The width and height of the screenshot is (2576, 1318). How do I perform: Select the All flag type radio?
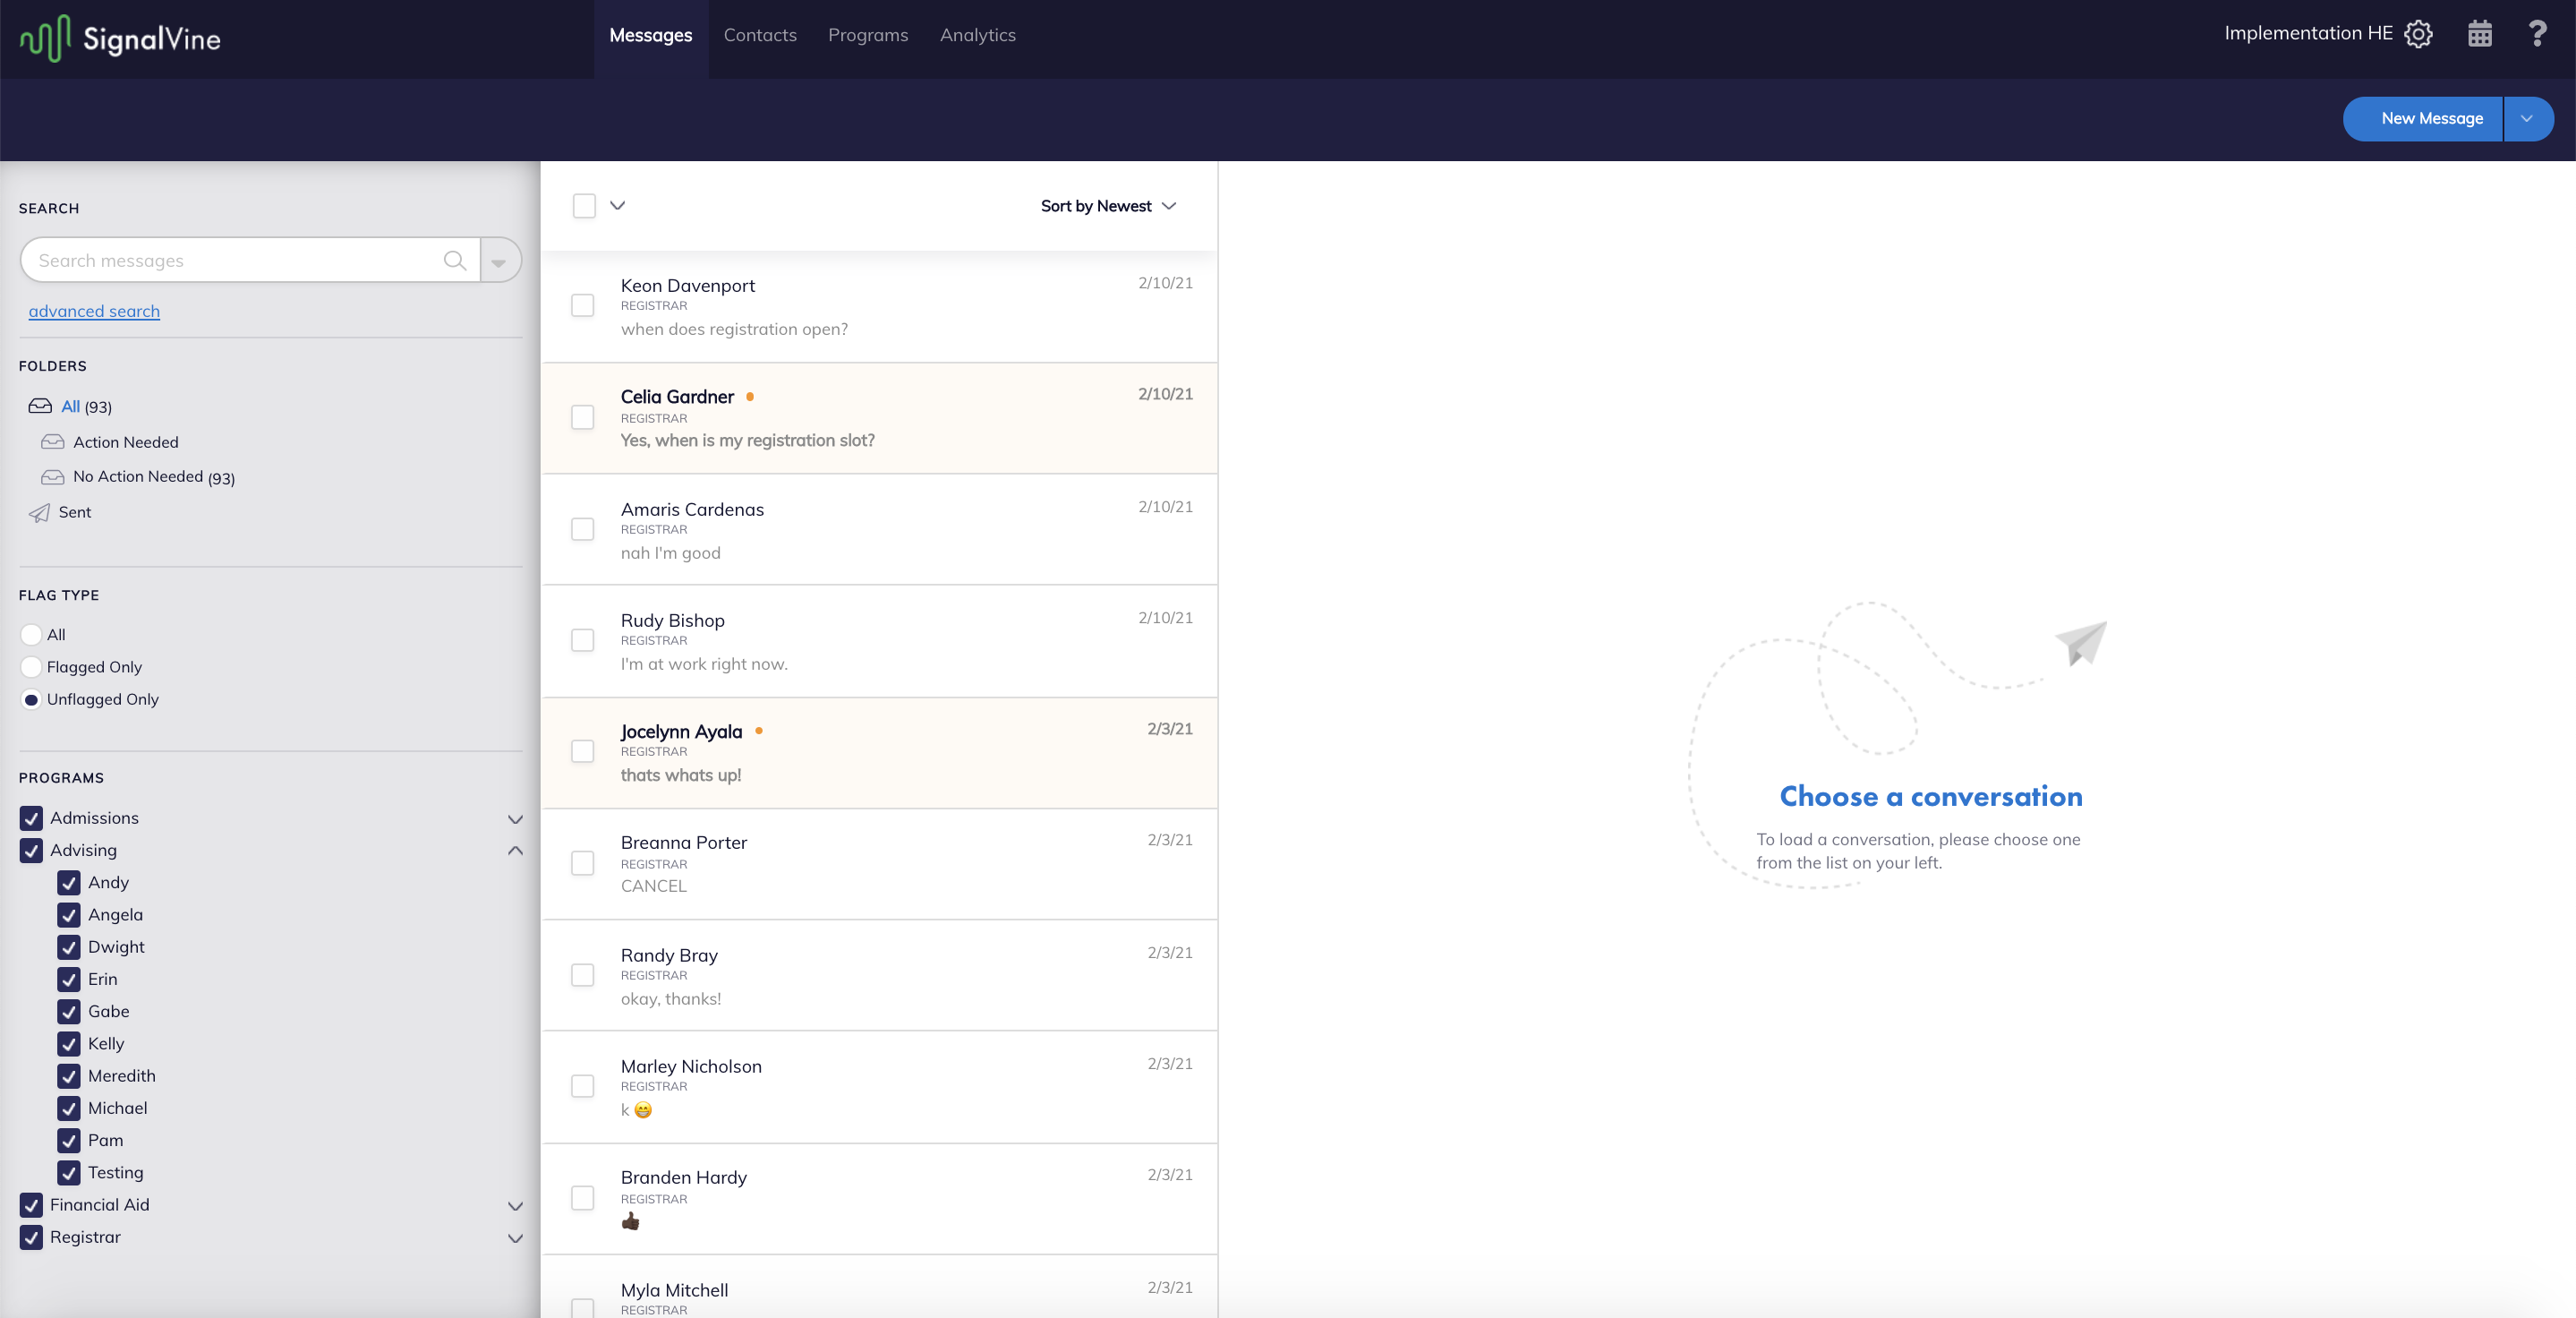tap(31, 635)
